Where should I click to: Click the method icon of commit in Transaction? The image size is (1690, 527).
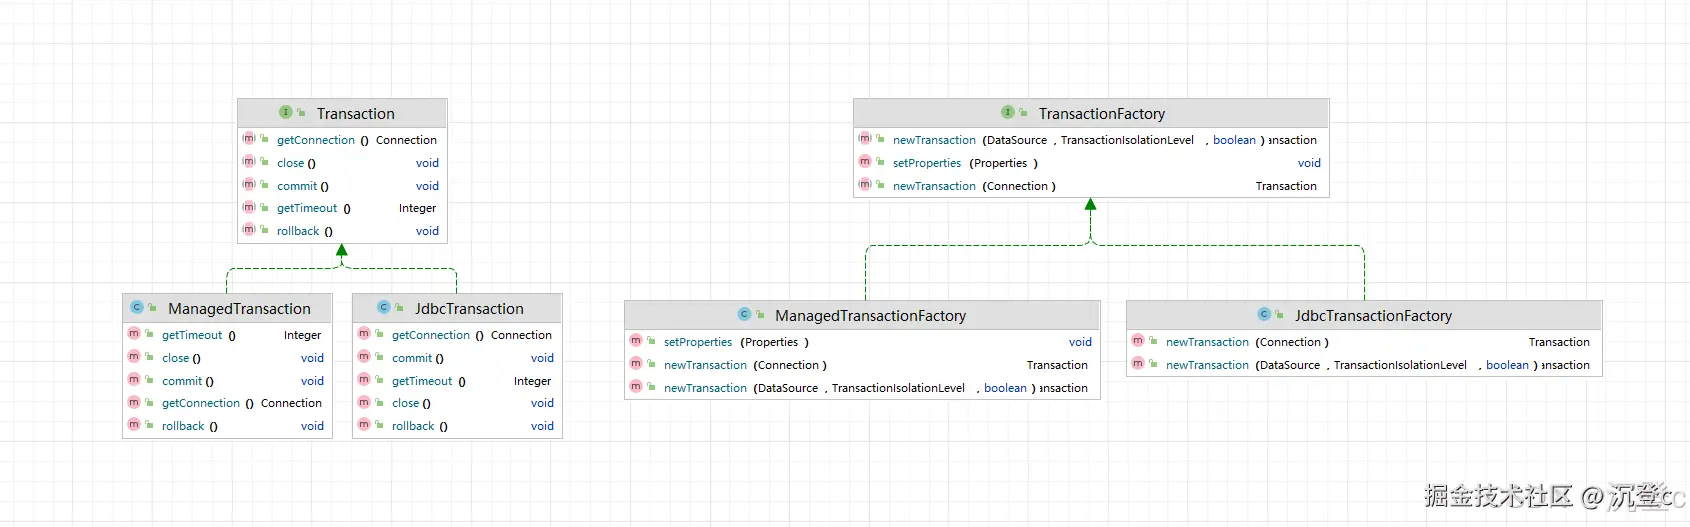point(249,184)
